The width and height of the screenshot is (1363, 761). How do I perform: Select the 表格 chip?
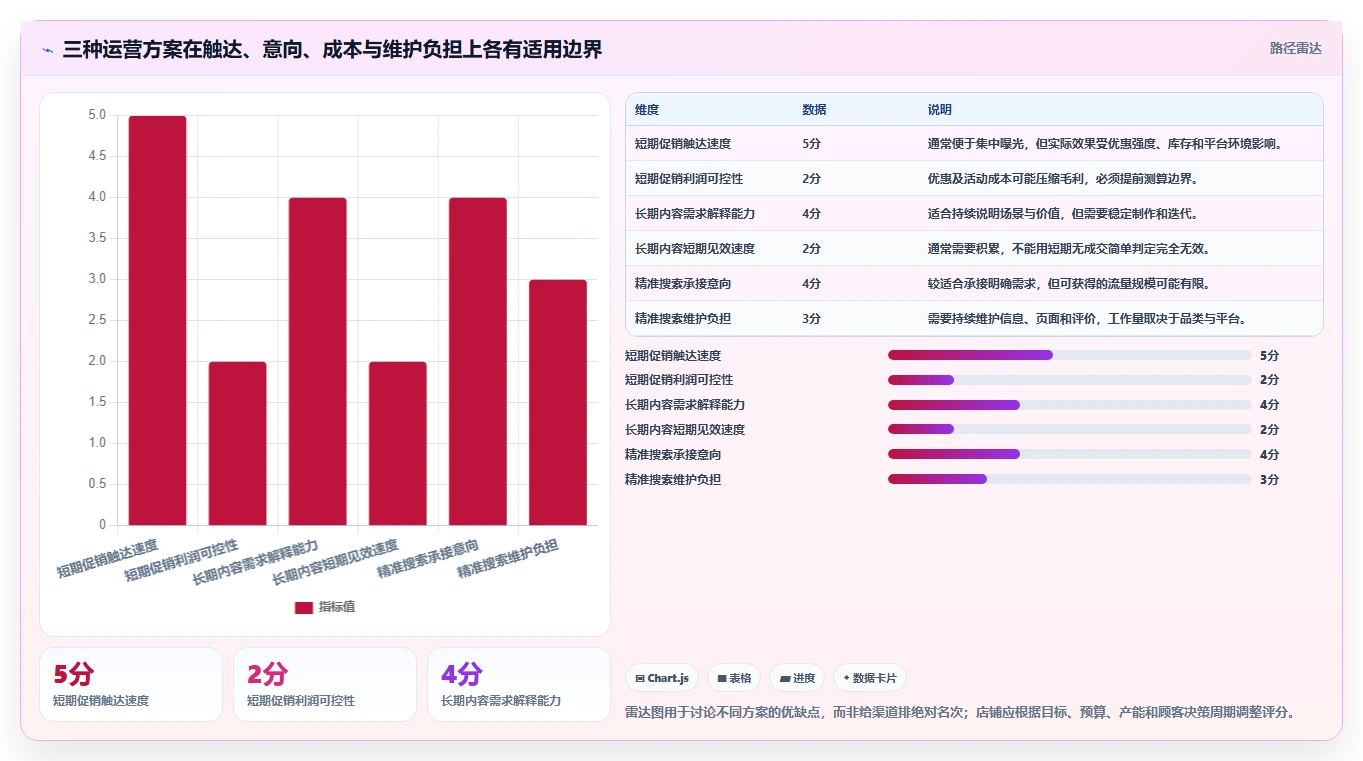click(x=734, y=678)
